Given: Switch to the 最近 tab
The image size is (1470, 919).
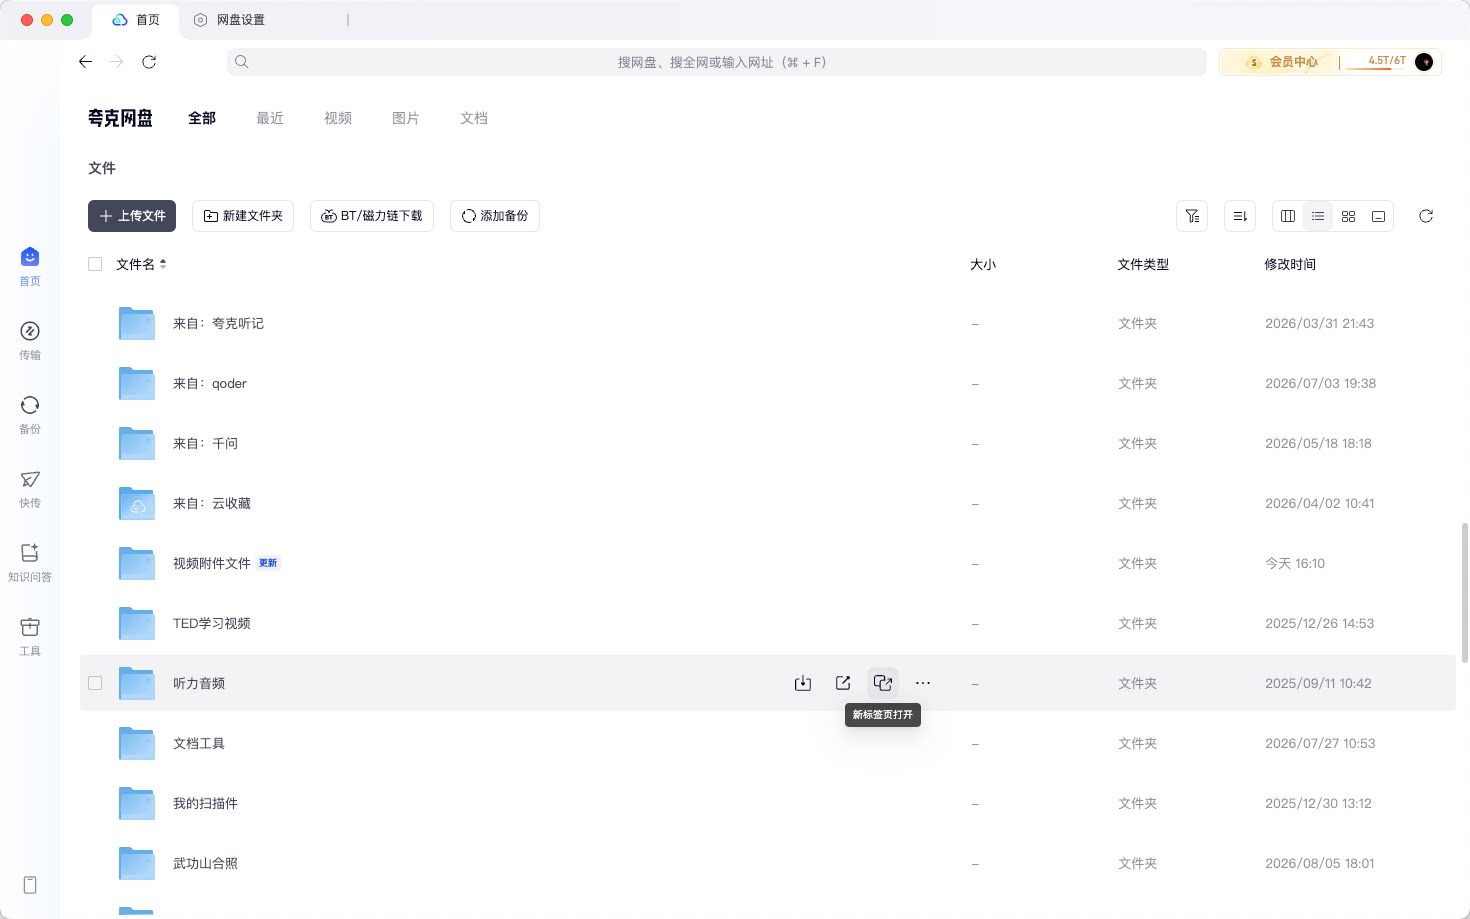Looking at the screenshot, I should coord(270,118).
